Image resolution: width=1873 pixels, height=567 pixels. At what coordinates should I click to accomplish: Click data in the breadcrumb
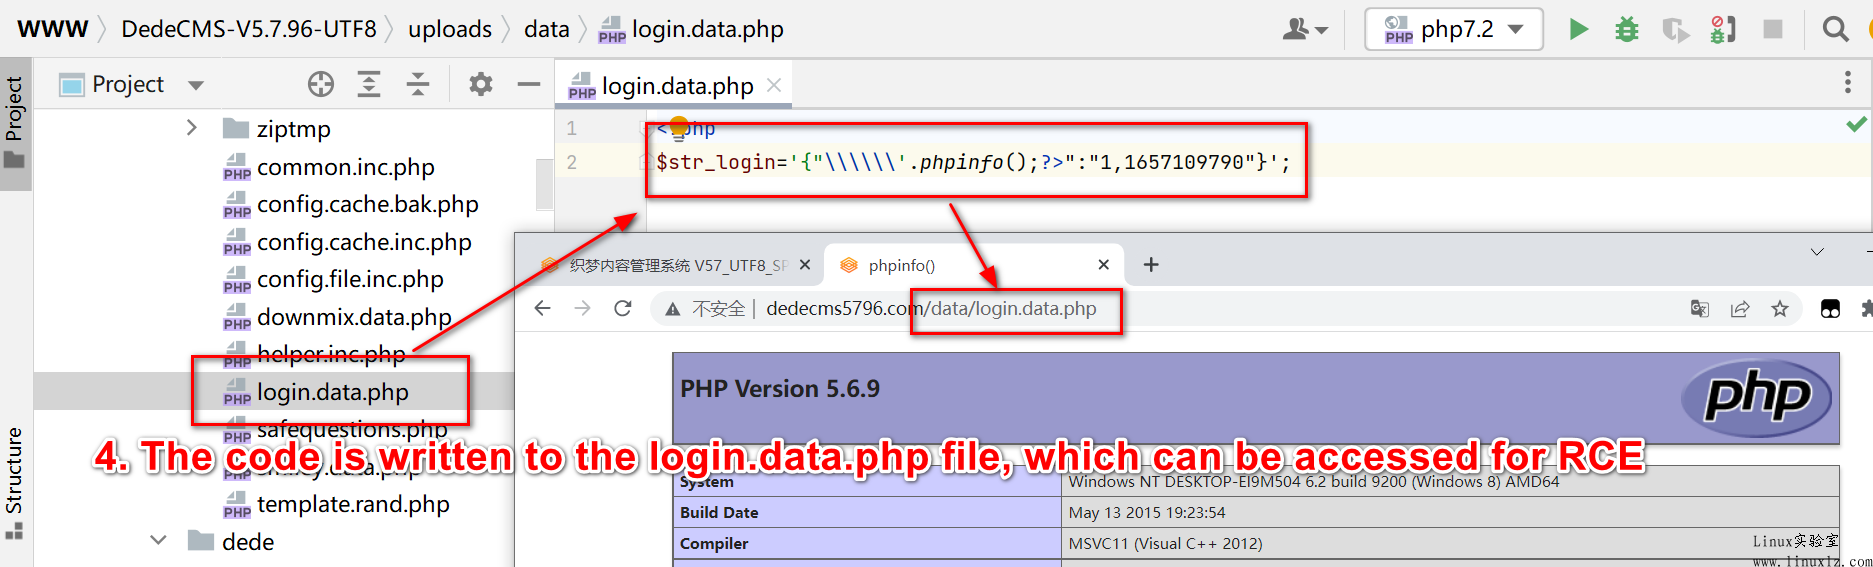coord(547,29)
